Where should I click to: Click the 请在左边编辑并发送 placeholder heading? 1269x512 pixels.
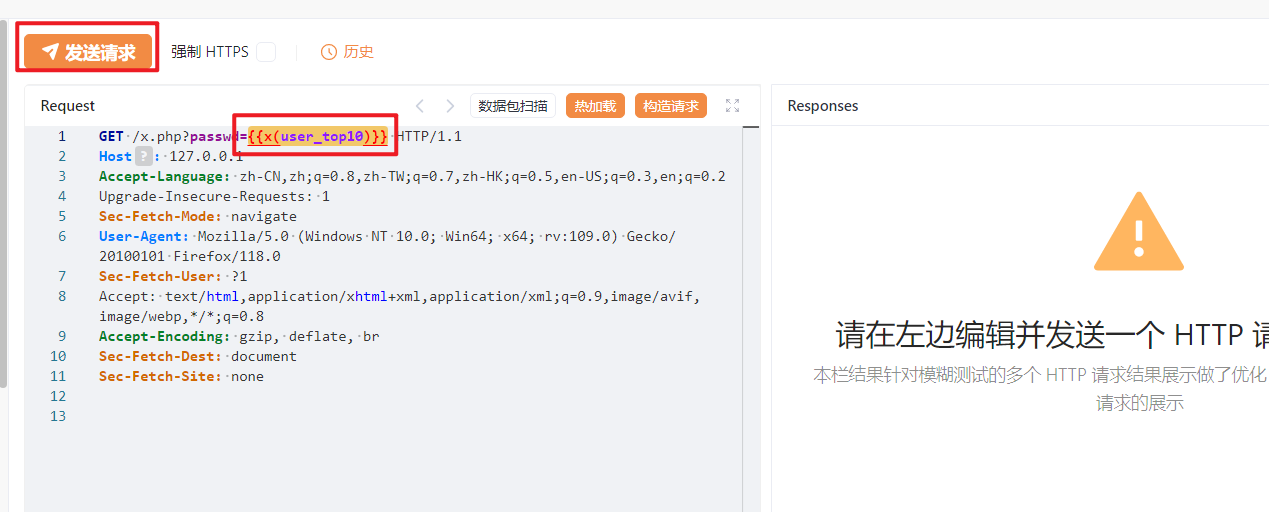tap(1052, 334)
